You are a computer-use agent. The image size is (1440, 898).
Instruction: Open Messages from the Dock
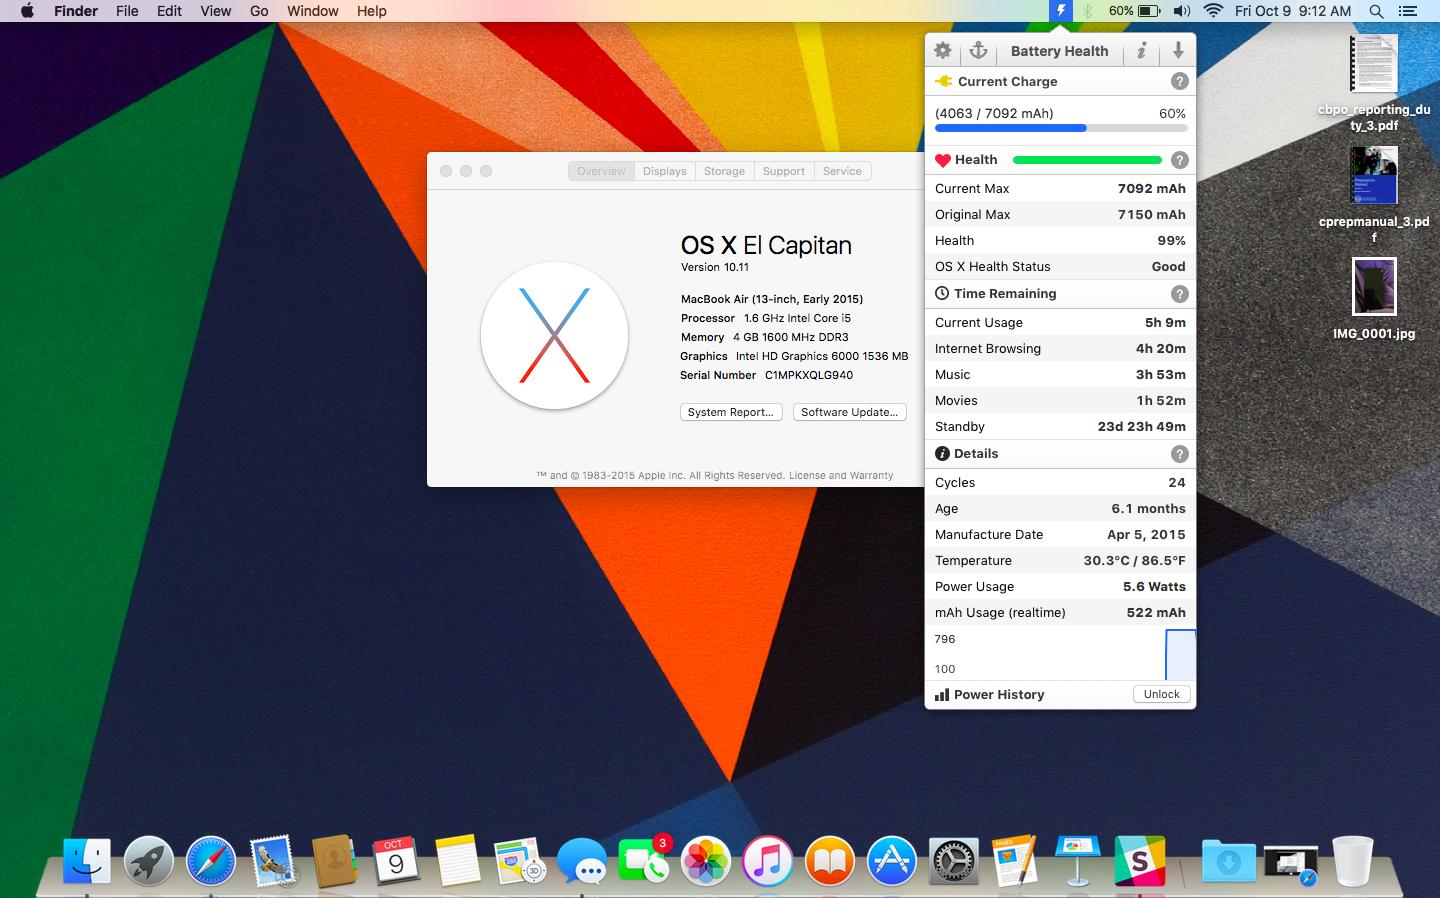pyautogui.click(x=582, y=860)
